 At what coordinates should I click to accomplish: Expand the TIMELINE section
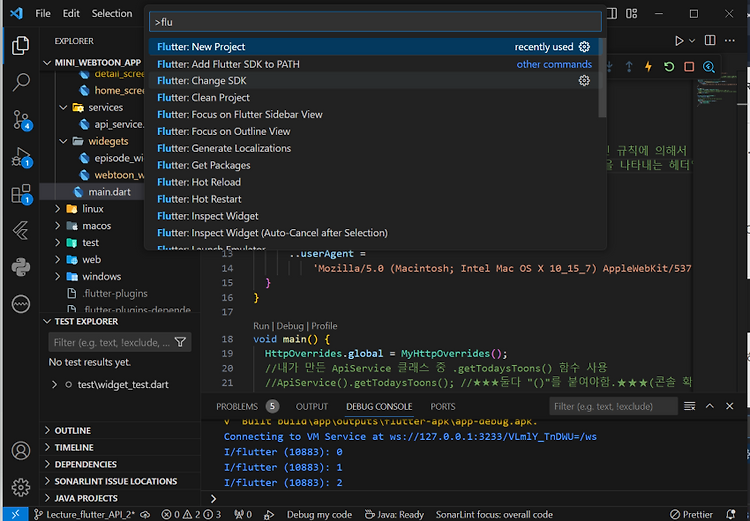tap(47, 447)
